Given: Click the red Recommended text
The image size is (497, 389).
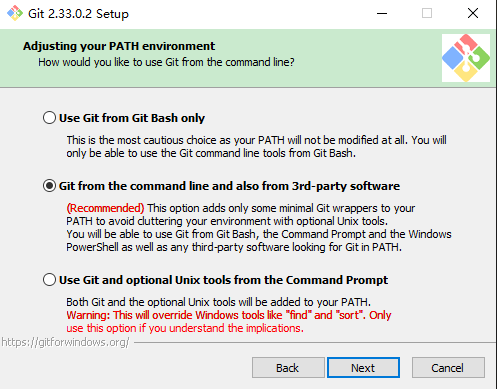Looking at the screenshot, I should 105,208.
